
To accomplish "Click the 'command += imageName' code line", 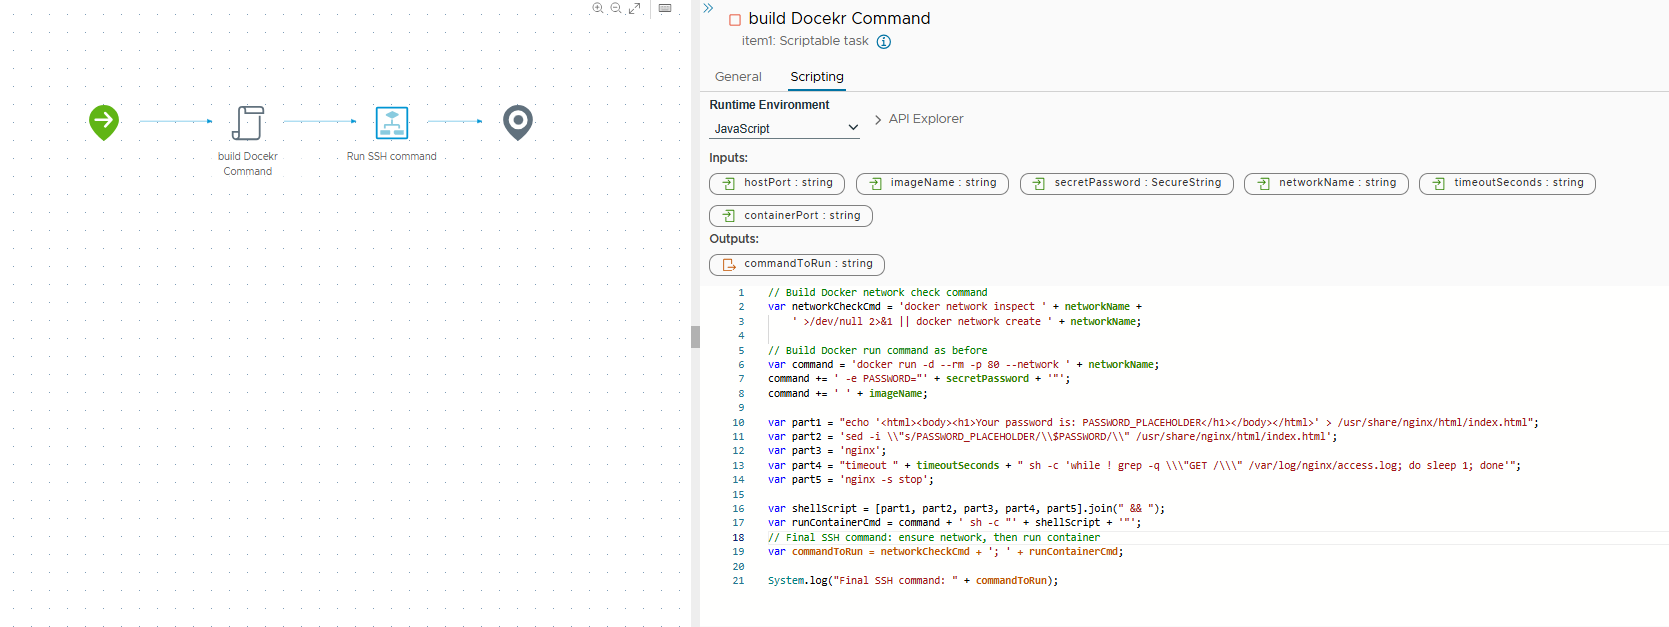I will 848,394.
